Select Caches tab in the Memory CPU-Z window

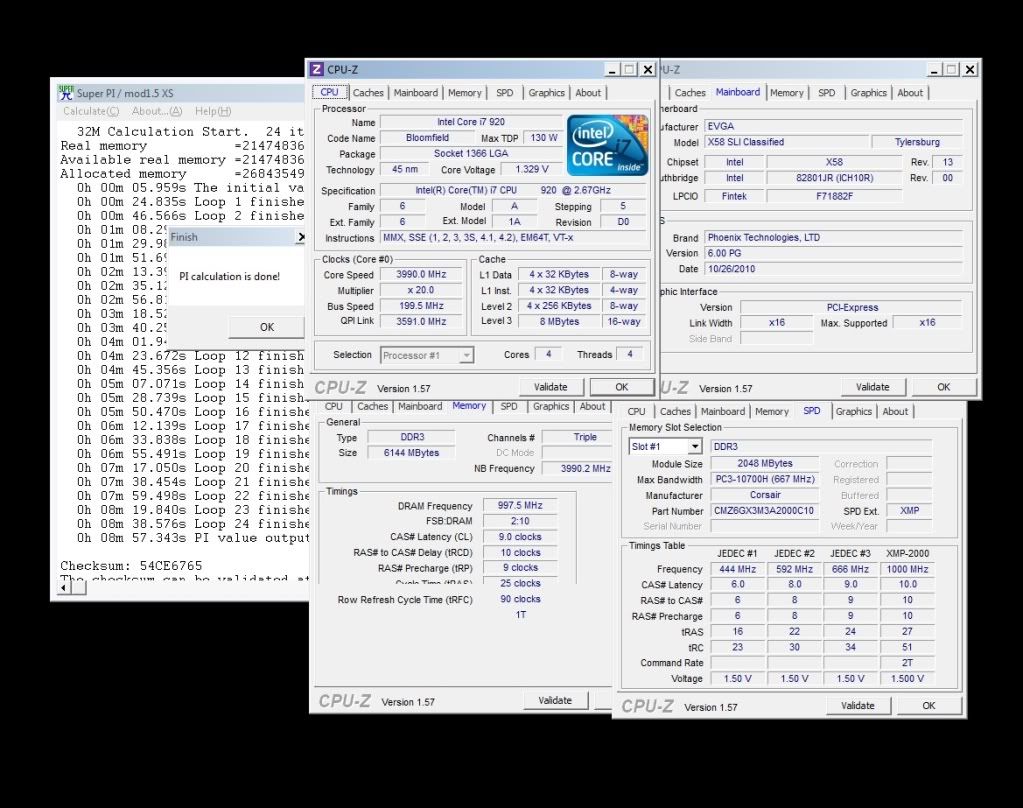point(373,406)
